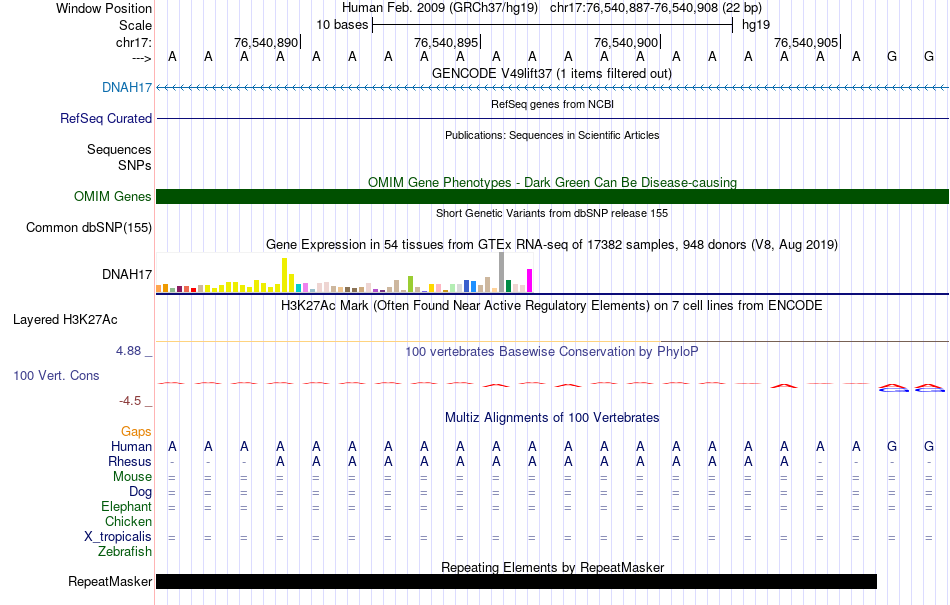Image resolution: width=950 pixels, height=605 pixels.
Task: Click the GENCODE V49lift37 track title
Action: [x=552, y=73]
